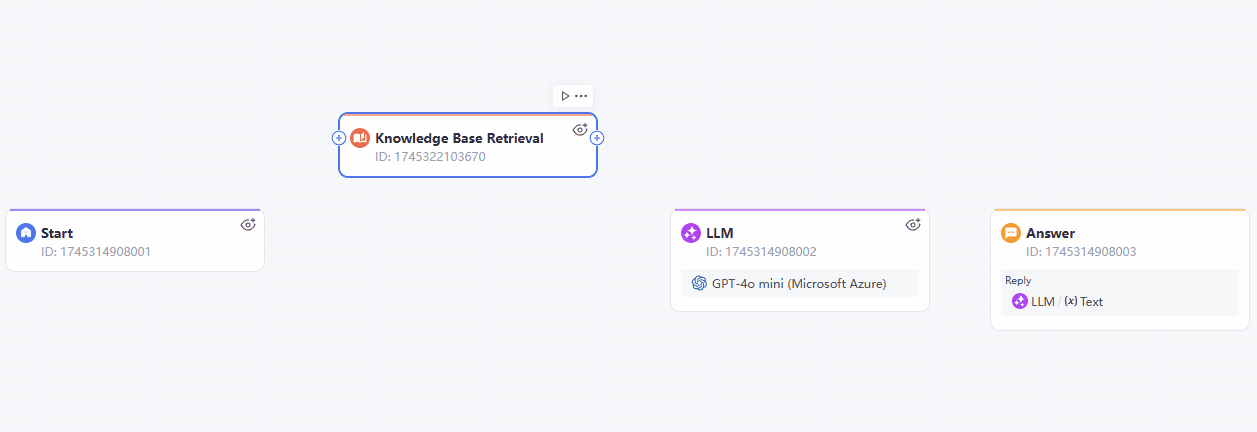Viewport: 1257px width, 432px height.
Task: Click the LLM node ID text
Action: click(761, 252)
